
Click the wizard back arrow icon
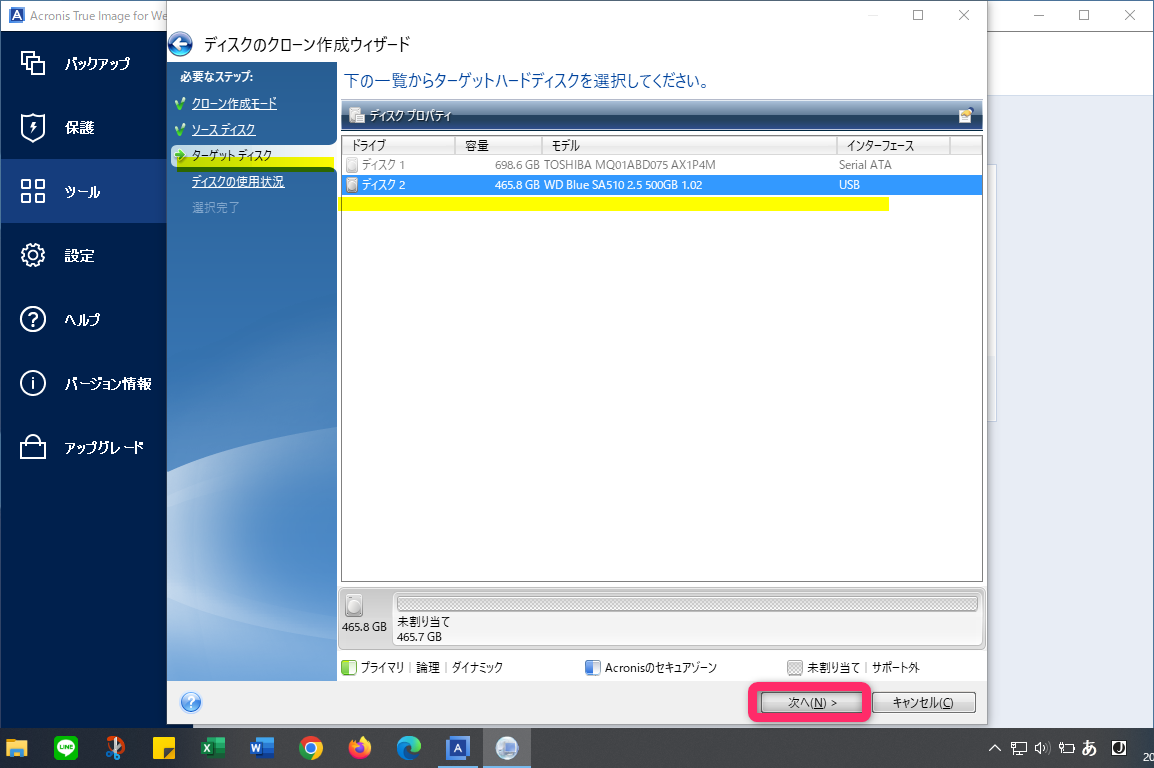180,45
